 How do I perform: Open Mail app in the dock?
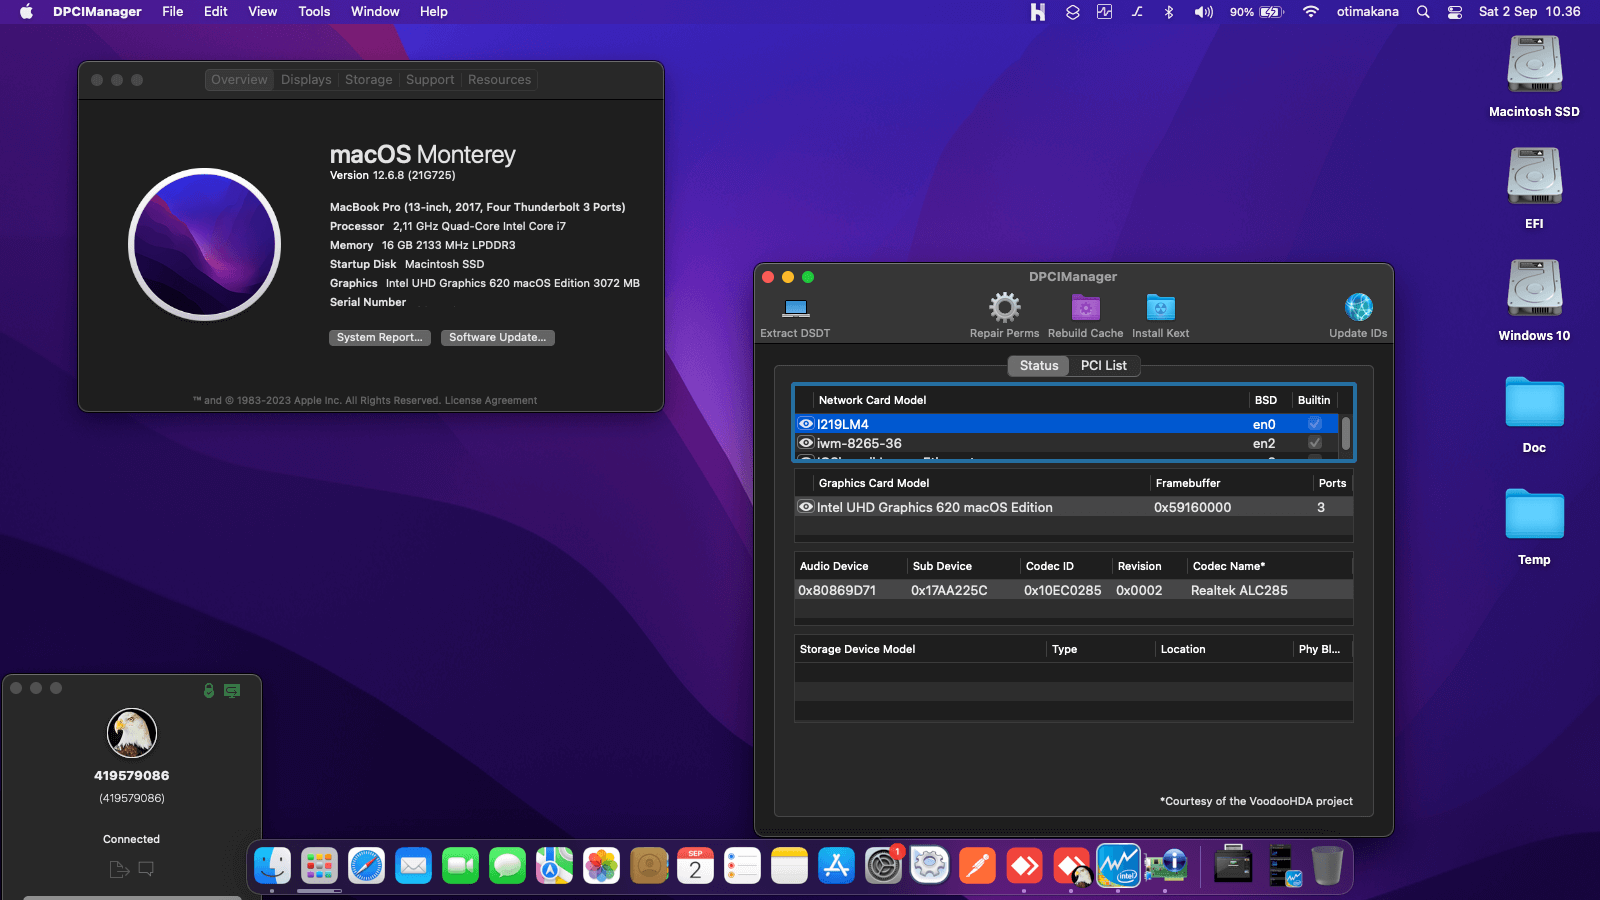(413, 865)
